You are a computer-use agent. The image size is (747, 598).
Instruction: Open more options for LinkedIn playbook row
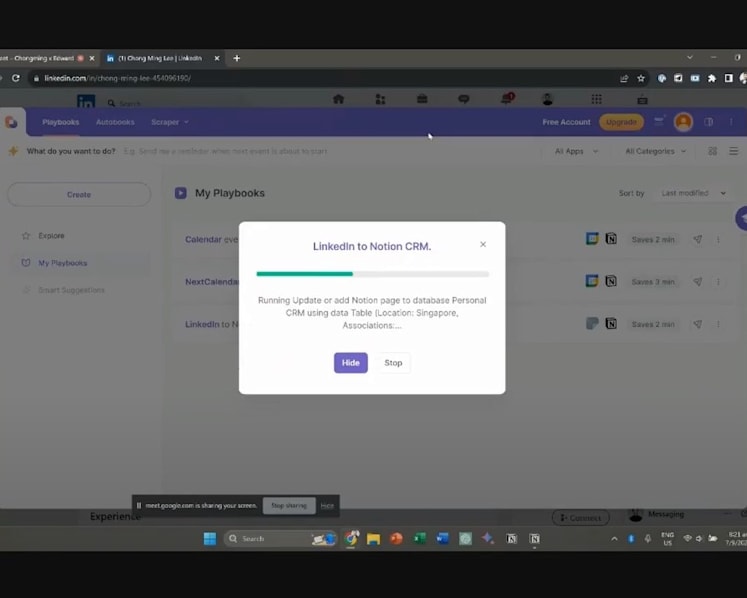tap(718, 324)
